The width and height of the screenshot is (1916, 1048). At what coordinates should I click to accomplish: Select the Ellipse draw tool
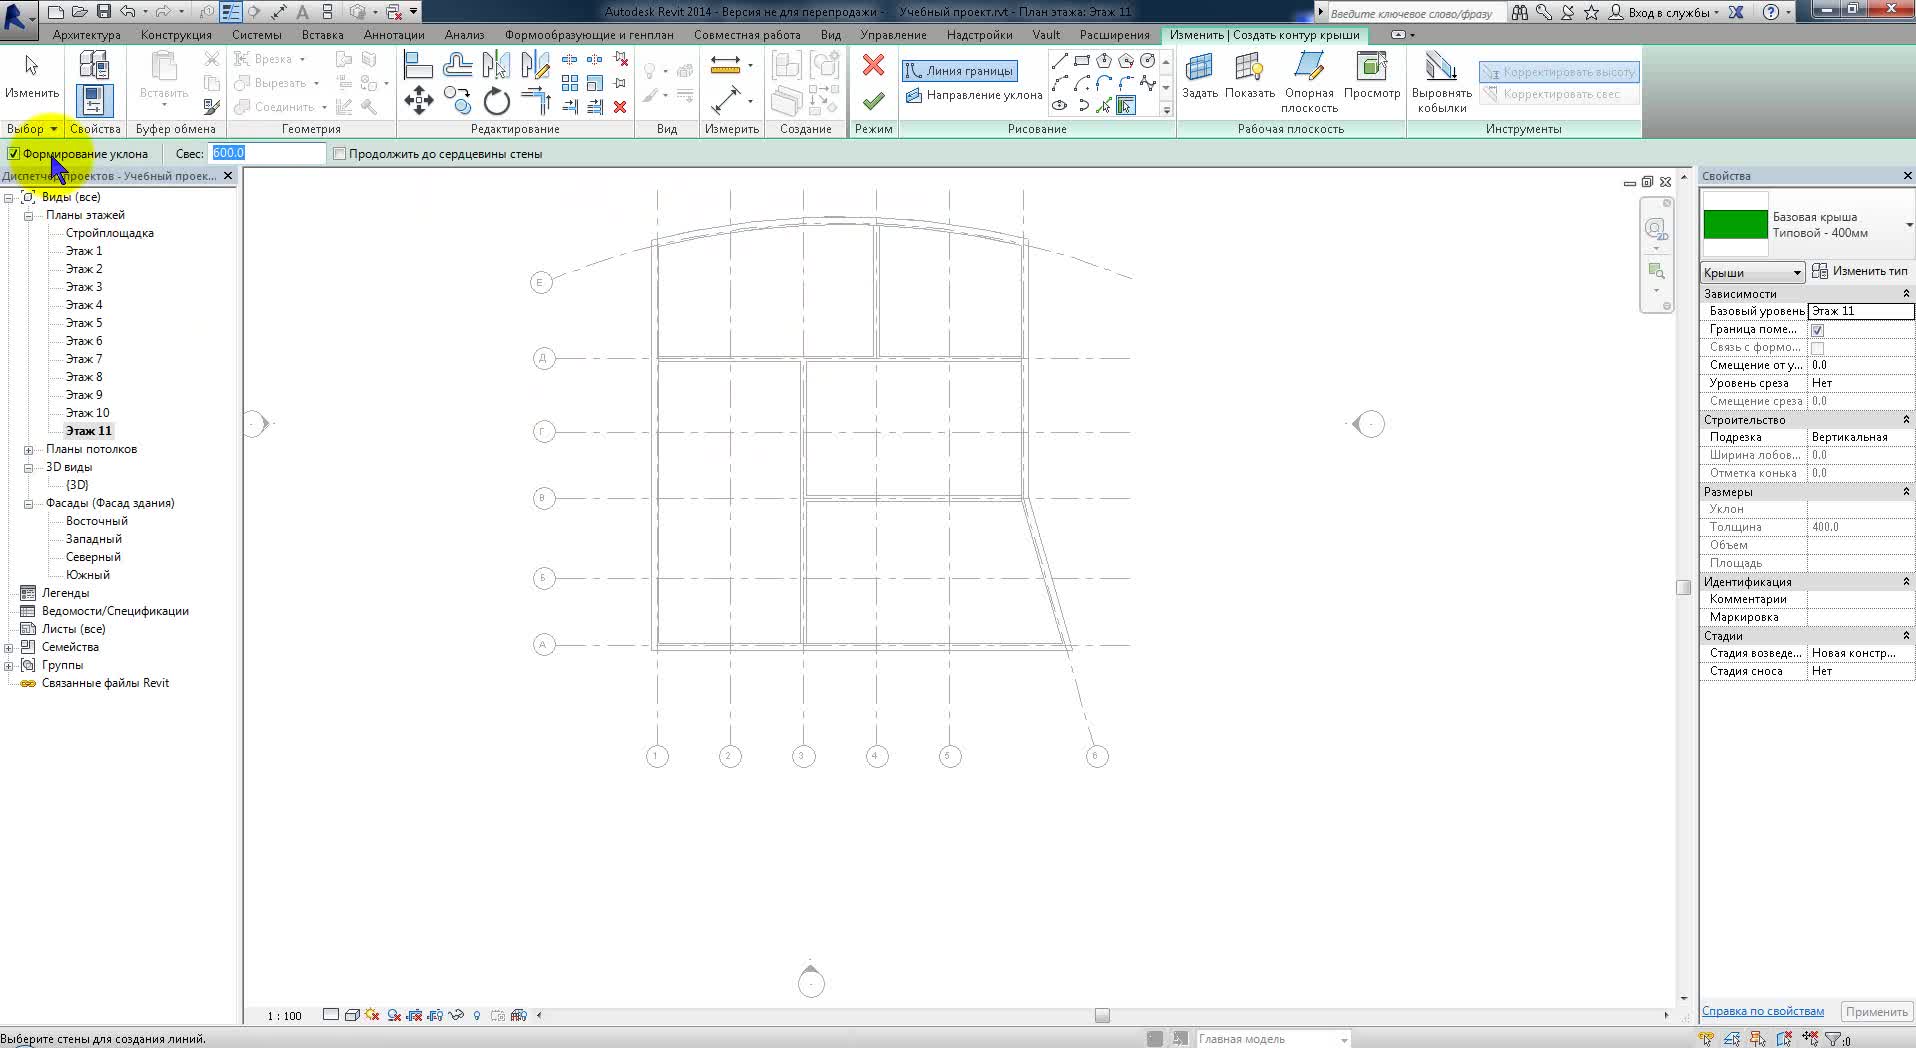[x=1060, y=105]
